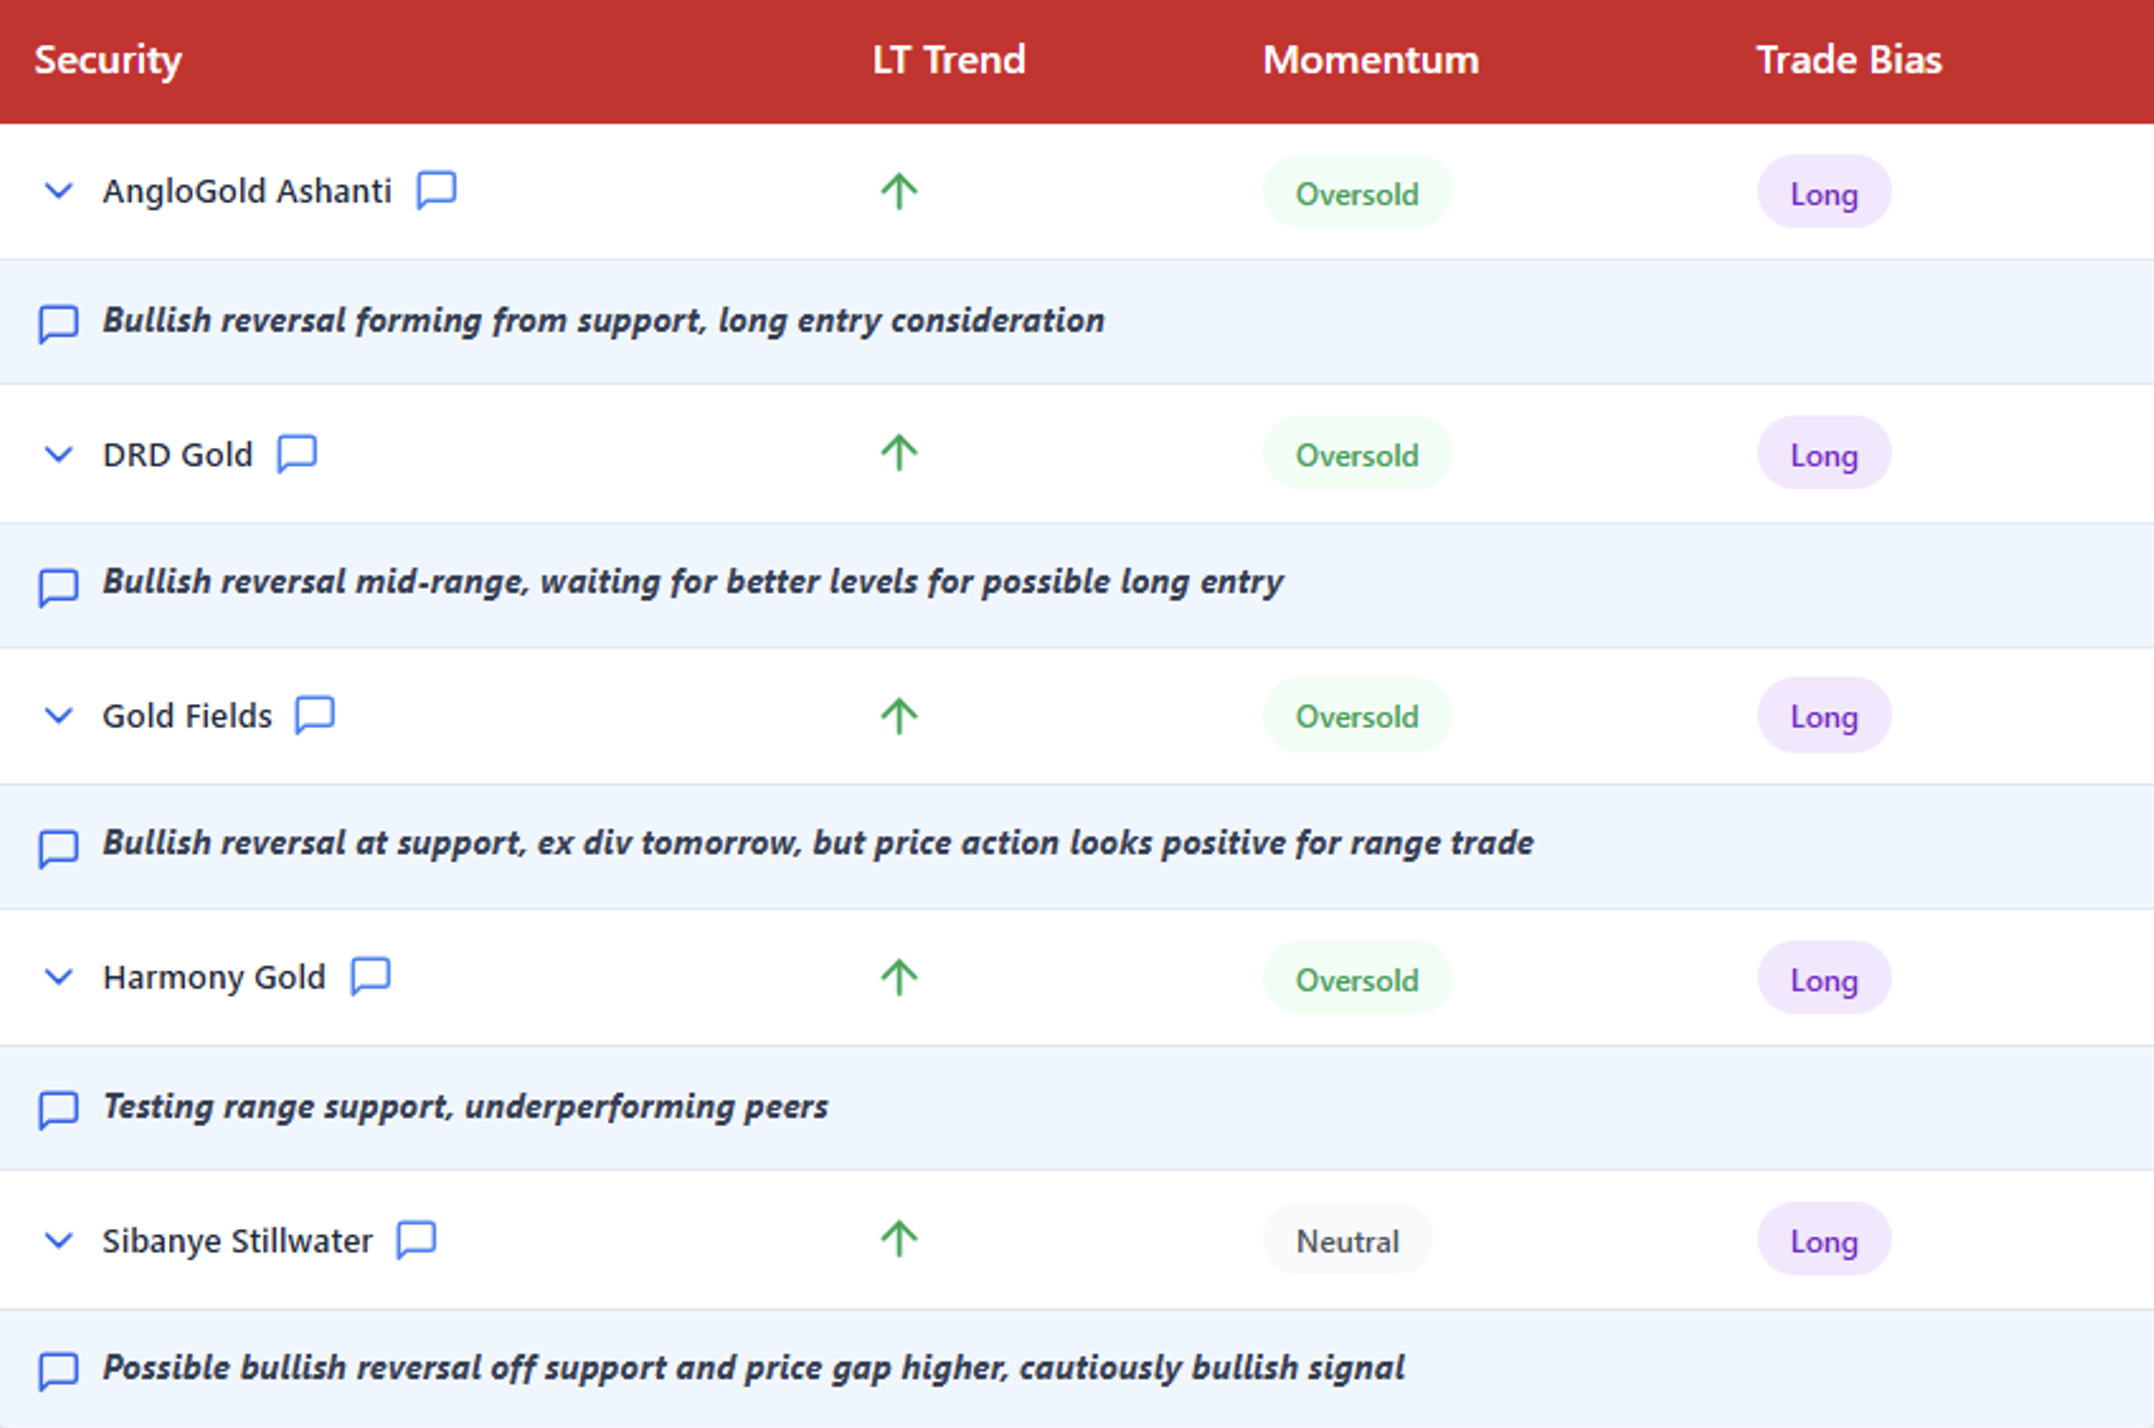The height and width of the screenshot is (1428, 2154).
Task: Open the comment icon beside Gold Fields
Action: [x=315, y=715]
